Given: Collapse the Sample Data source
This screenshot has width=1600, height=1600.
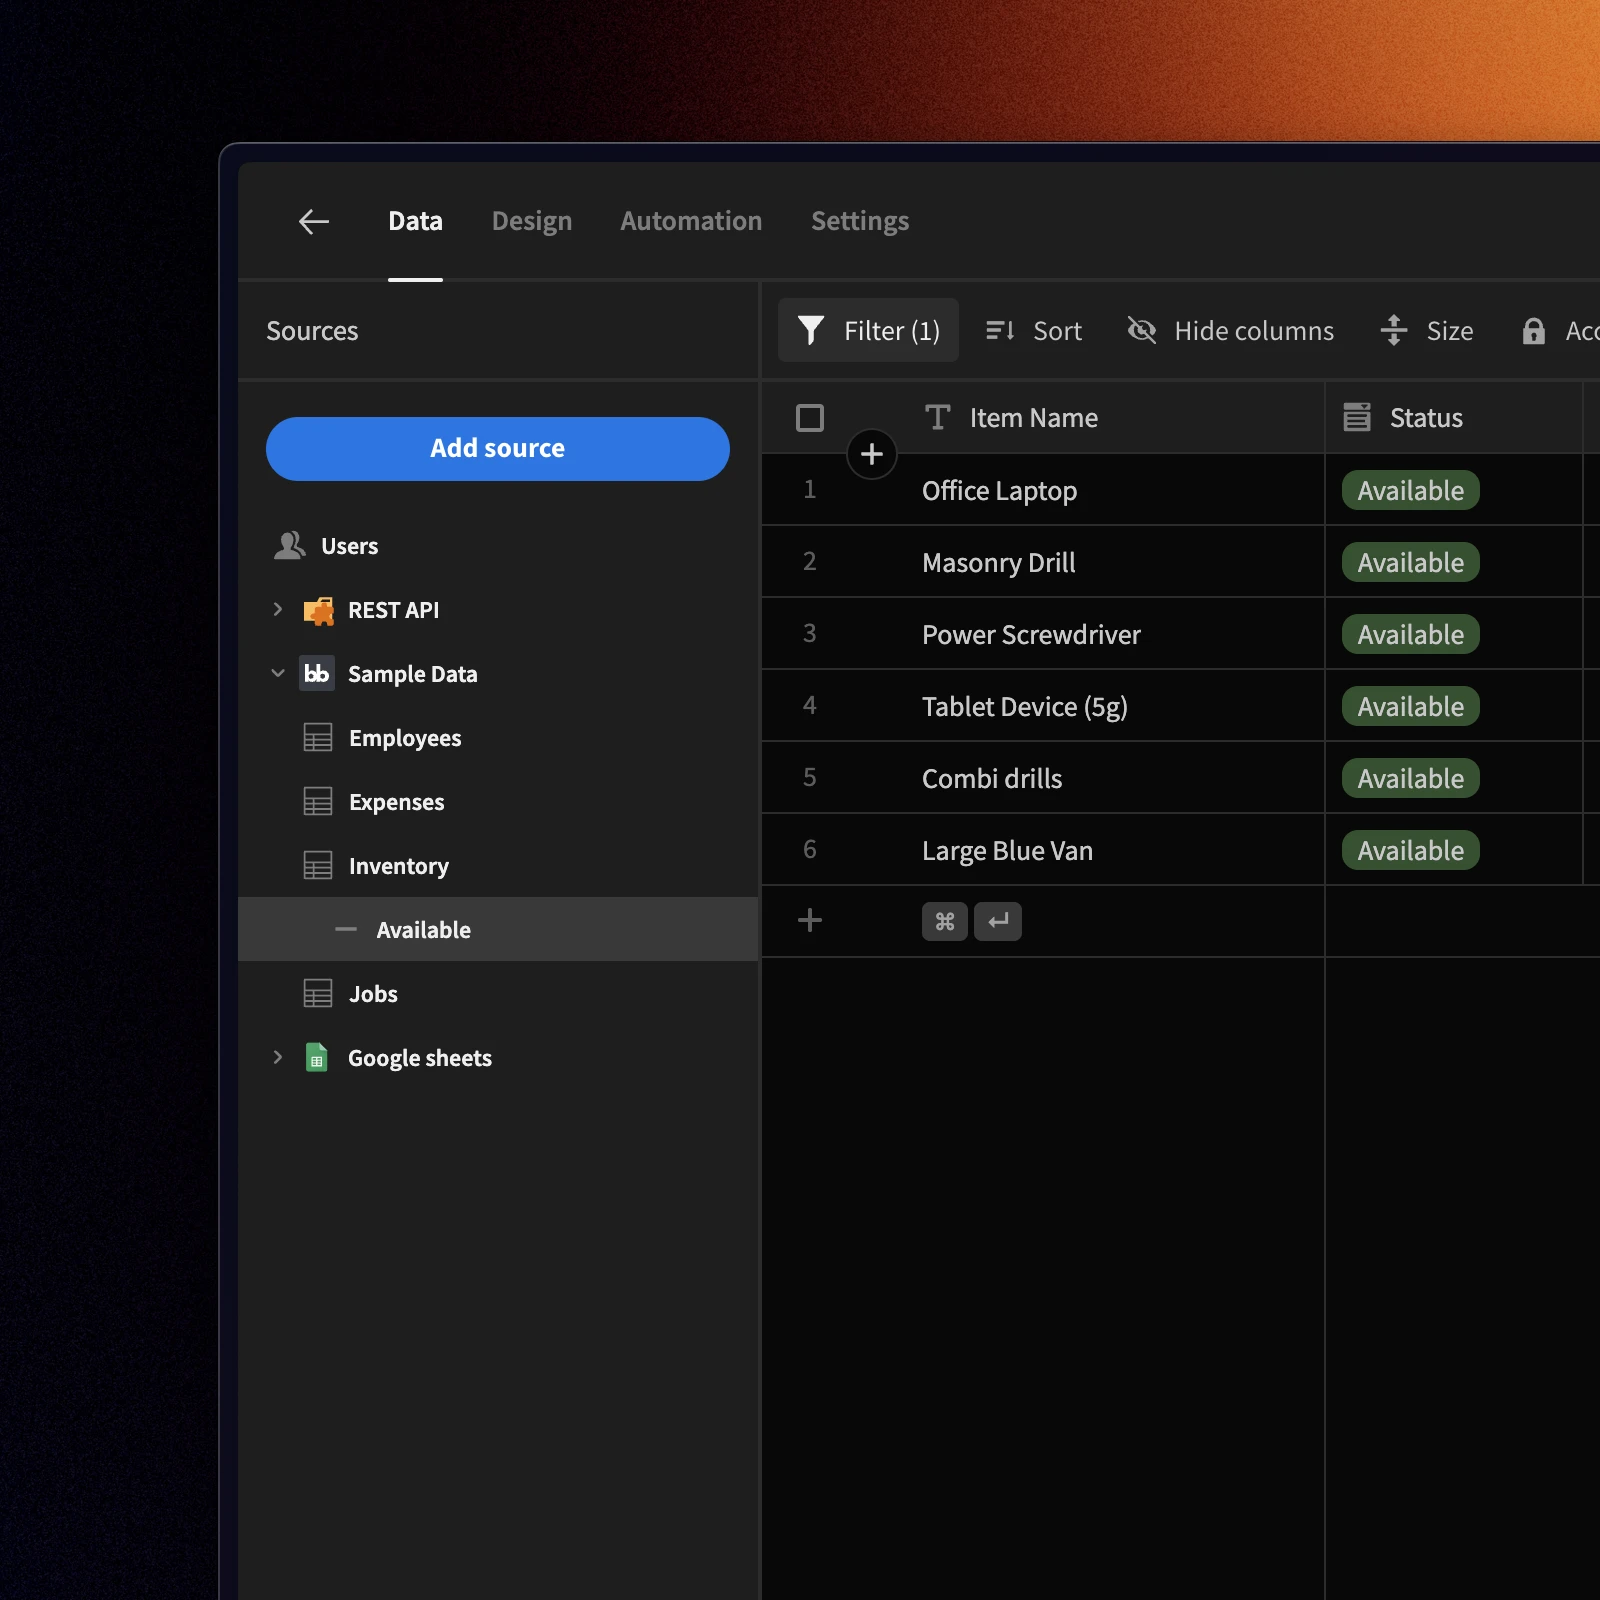Looking at the screenshot, I should click(x=278, y=673).
